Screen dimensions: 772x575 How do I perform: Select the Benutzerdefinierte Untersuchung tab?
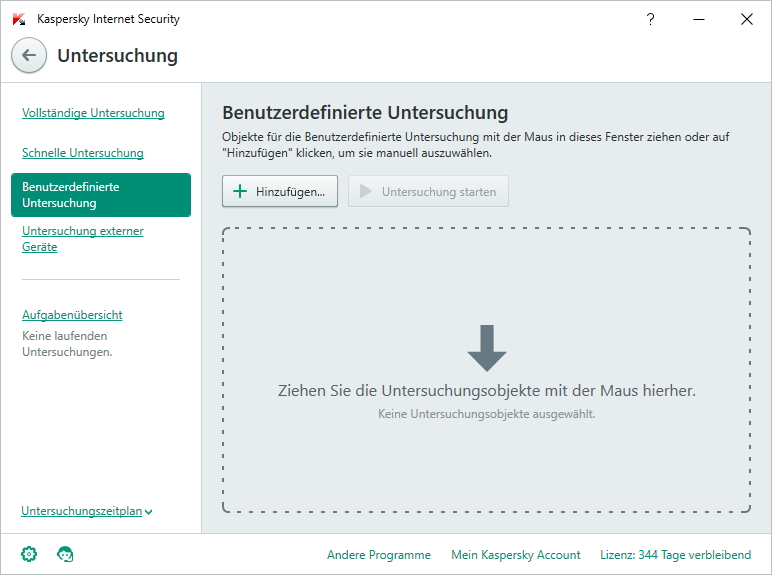click(x=101, y=195)
